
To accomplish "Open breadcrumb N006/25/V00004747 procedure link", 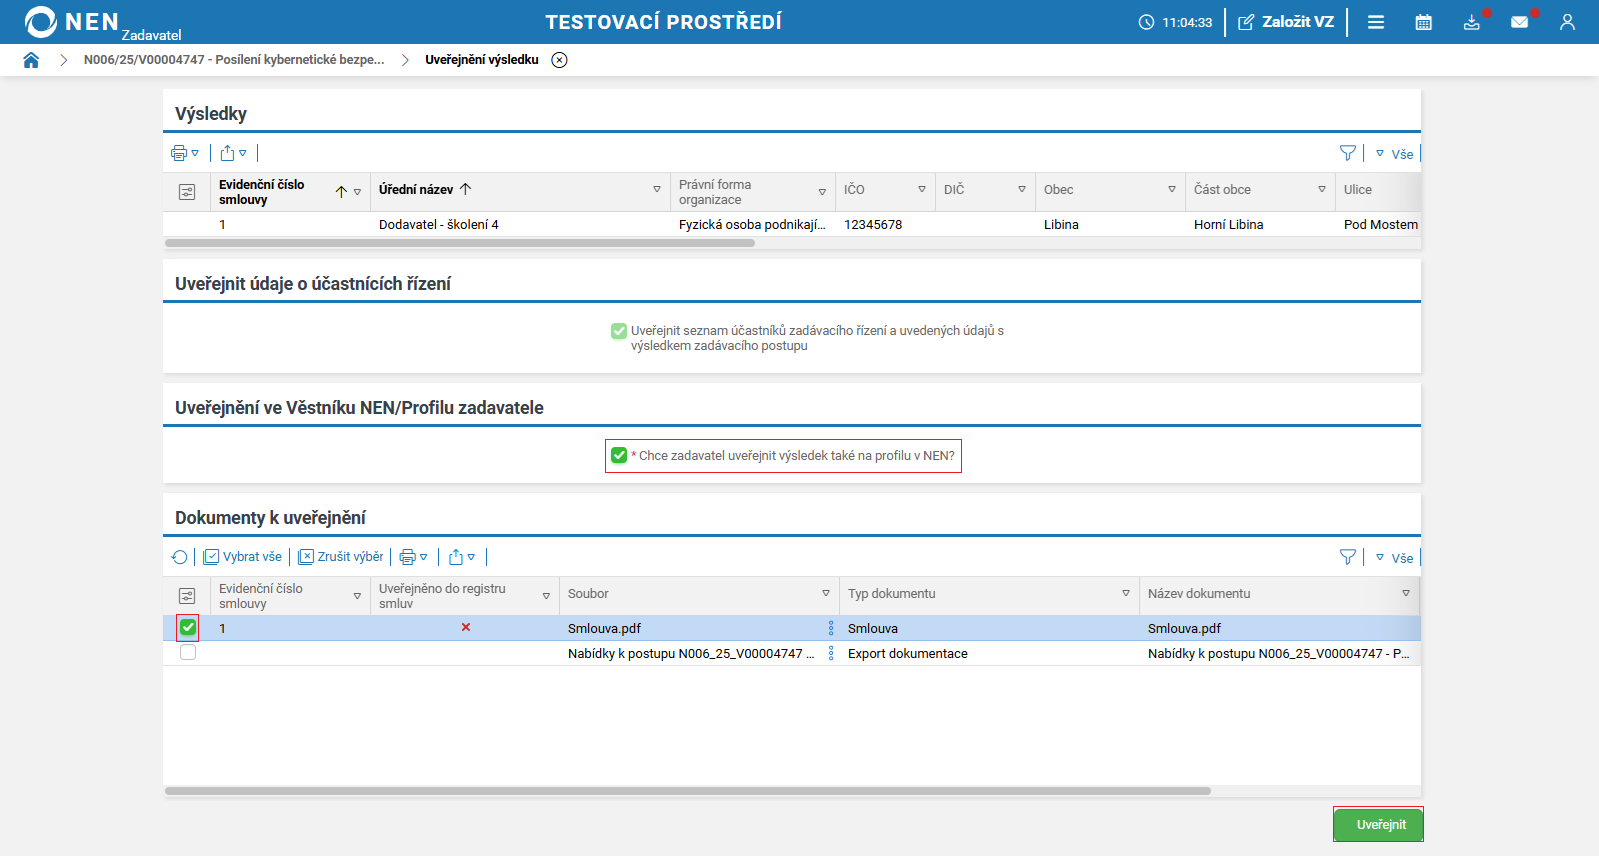I will [x=234, y=60].
